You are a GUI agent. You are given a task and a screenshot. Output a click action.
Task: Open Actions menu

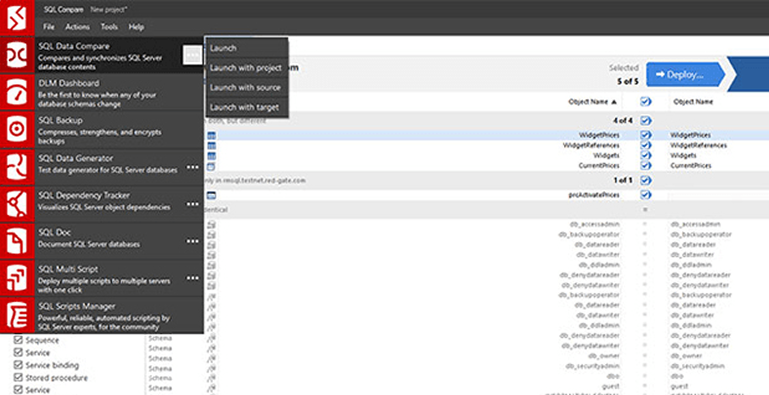coord(77,27)
